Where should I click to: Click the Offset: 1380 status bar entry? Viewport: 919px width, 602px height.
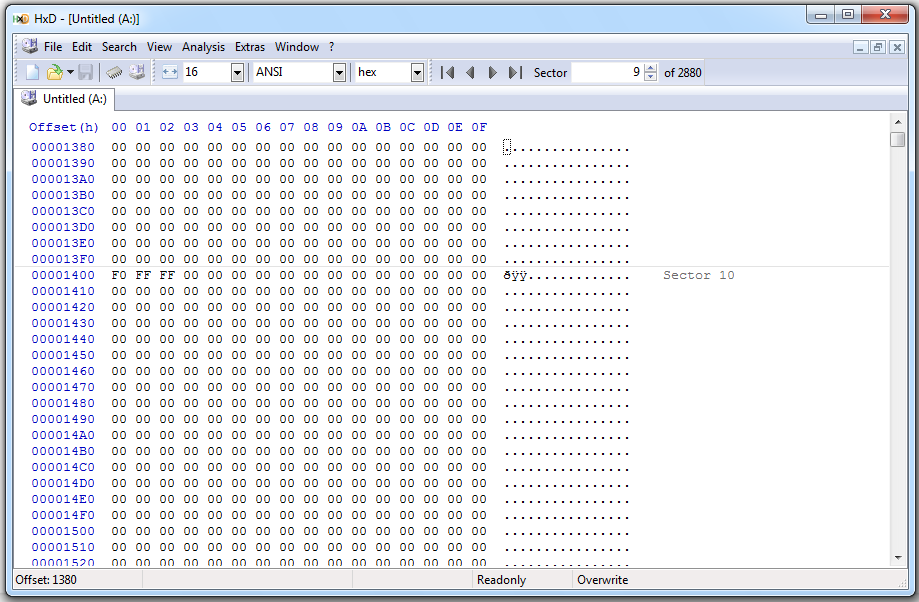coord(46,580)
